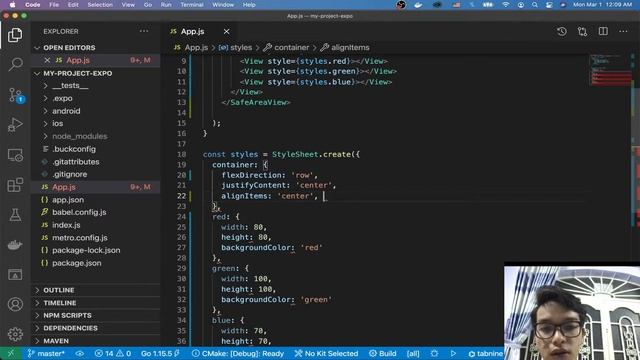Screen dimensions: 640x360
Task: Close the App.js editor tab
Action: point(227,31)
